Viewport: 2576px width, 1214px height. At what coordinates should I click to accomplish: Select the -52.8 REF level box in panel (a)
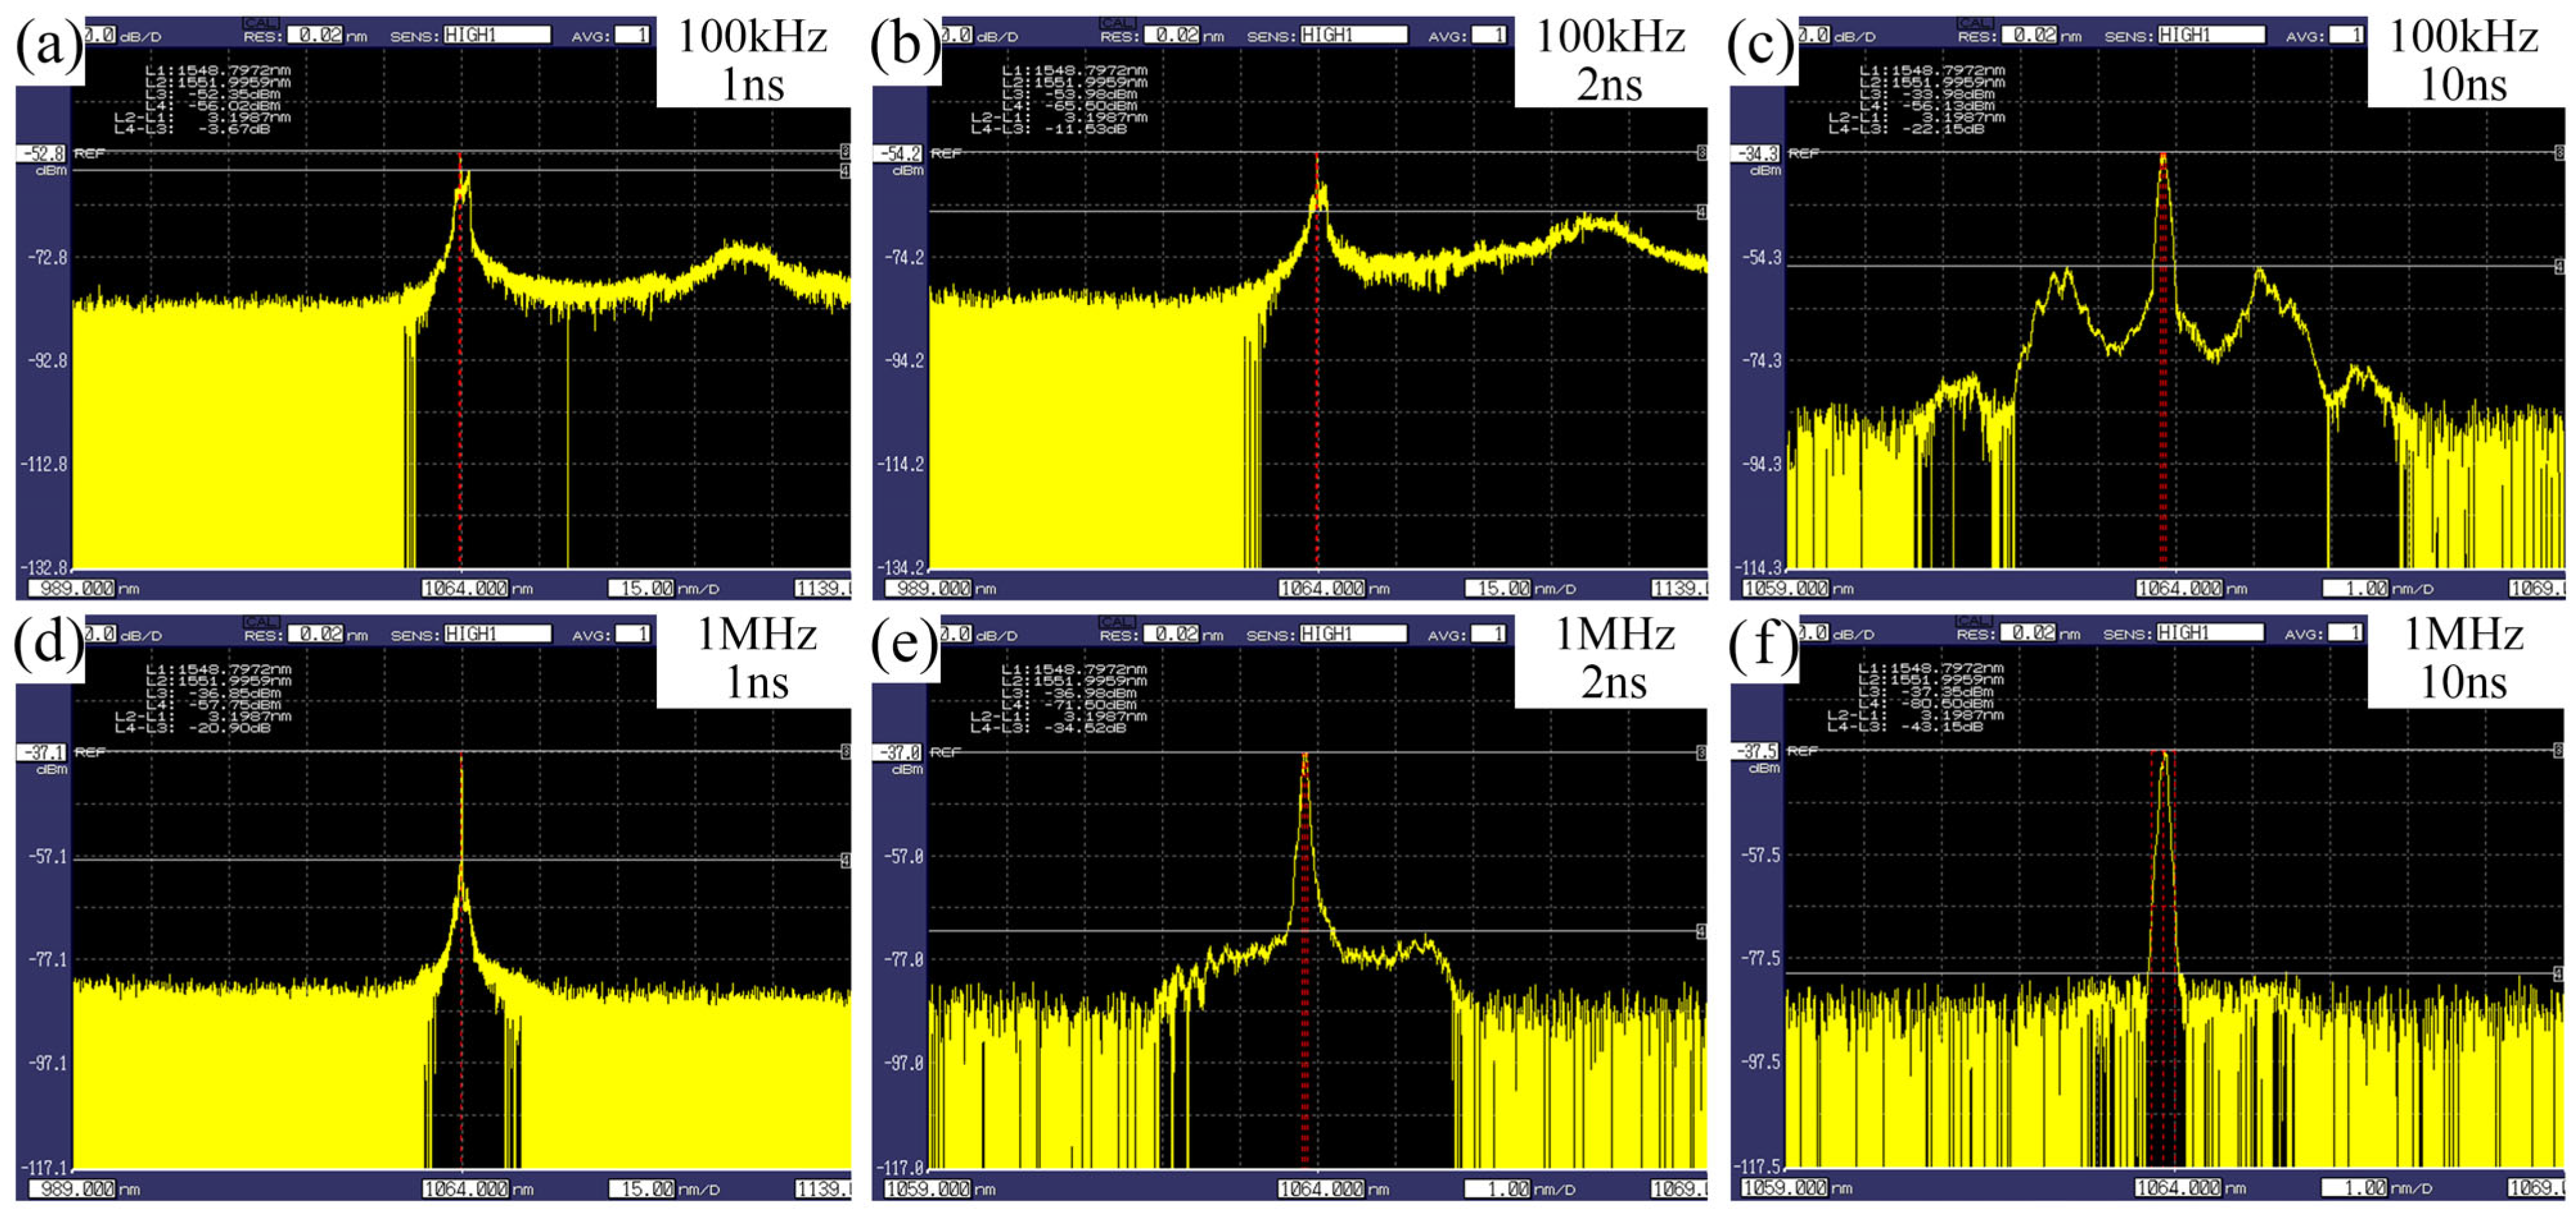pyautogui.click(x=41, y=153)
